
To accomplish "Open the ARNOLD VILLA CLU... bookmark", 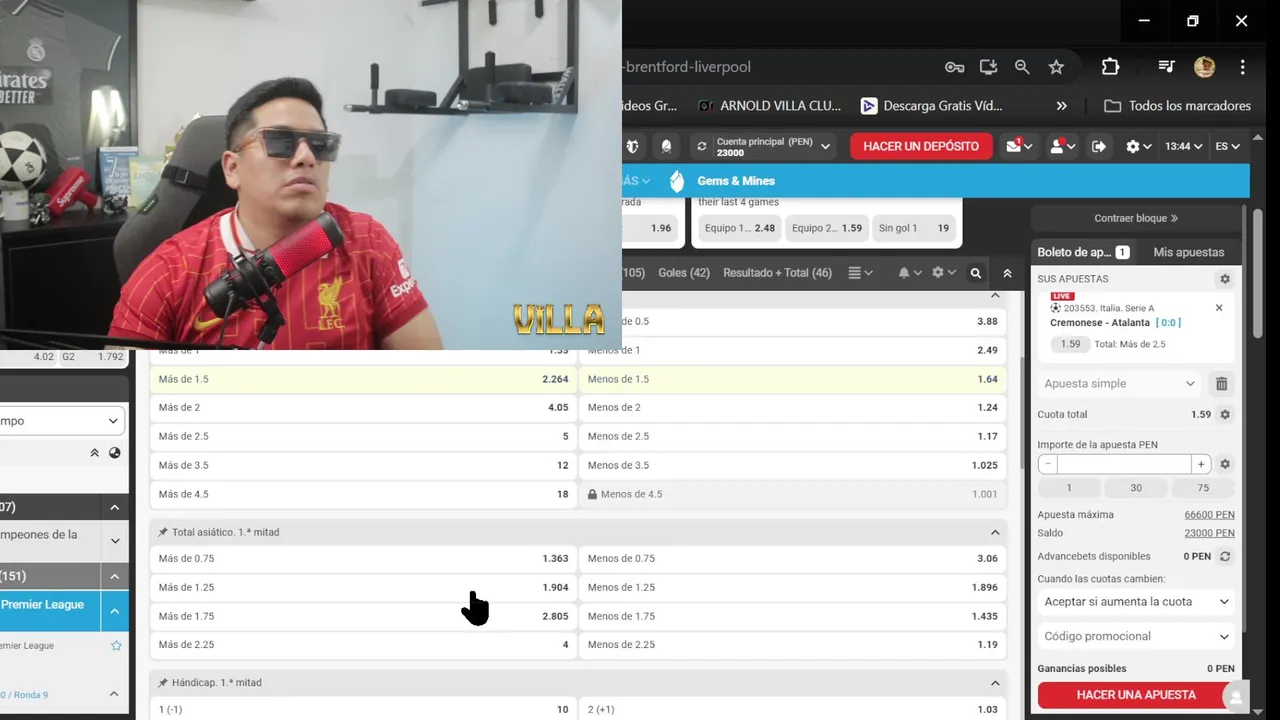I will [769, 106].
